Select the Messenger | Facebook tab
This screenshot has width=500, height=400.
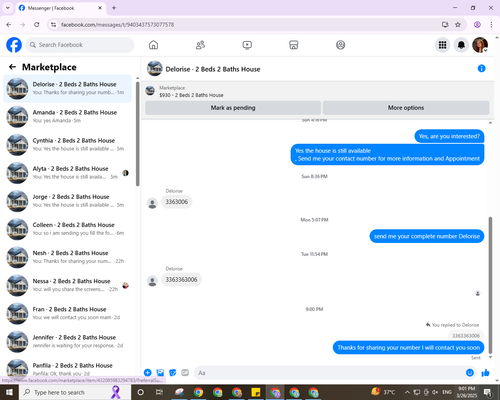tap(60, 8)
